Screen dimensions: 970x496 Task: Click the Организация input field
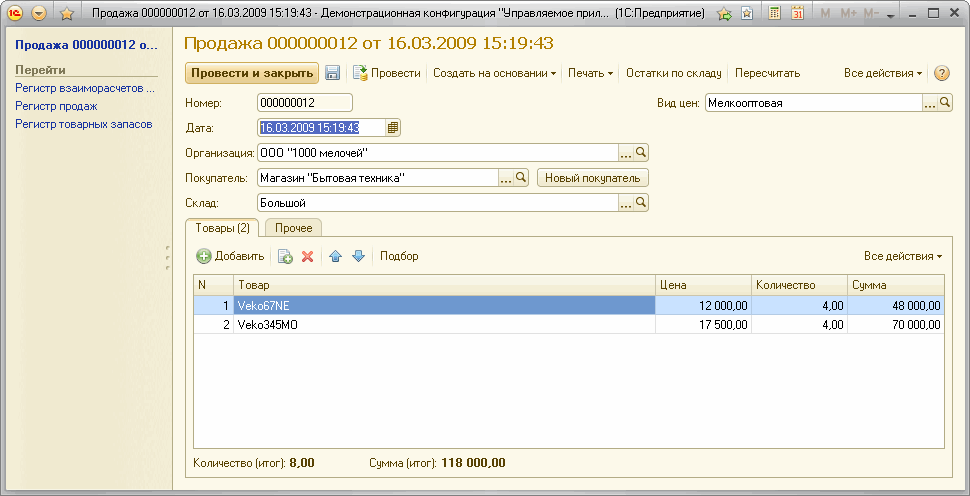pyautogui.click(x=437, y=153)
